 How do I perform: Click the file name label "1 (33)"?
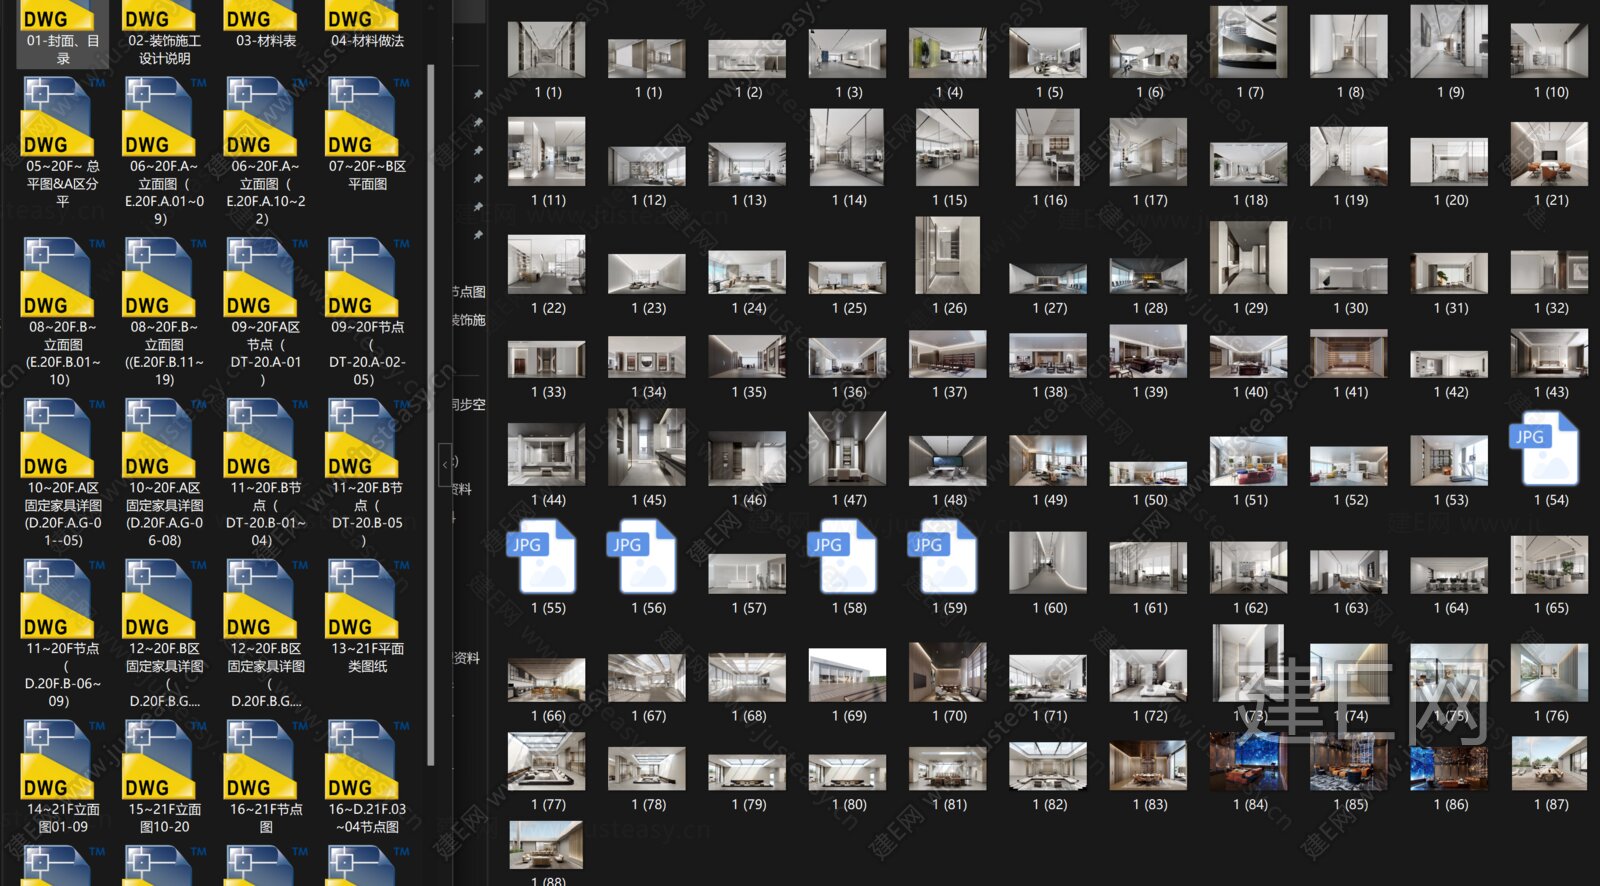pos(548,392)
